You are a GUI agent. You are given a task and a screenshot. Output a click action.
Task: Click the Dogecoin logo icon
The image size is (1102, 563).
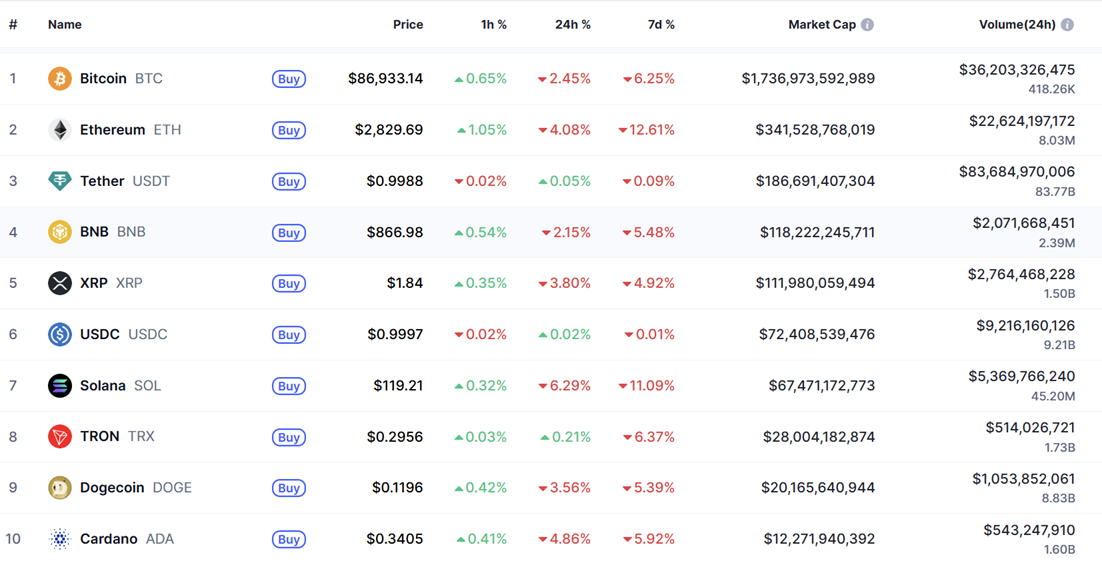[60, 488]
